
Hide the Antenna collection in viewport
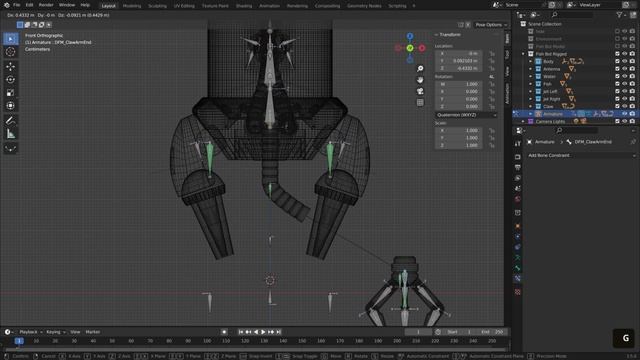[x=624, y=69]
